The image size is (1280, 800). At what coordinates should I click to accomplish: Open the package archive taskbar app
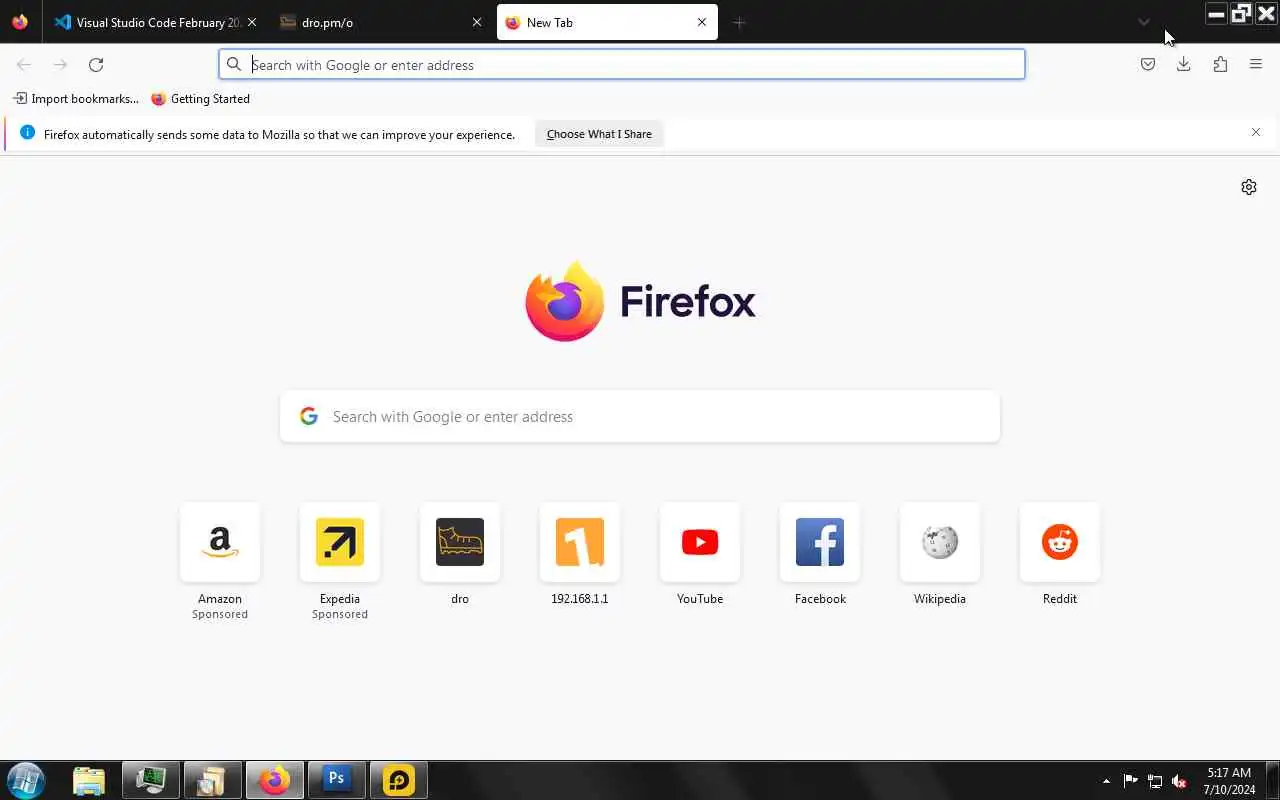pos(212,780)
